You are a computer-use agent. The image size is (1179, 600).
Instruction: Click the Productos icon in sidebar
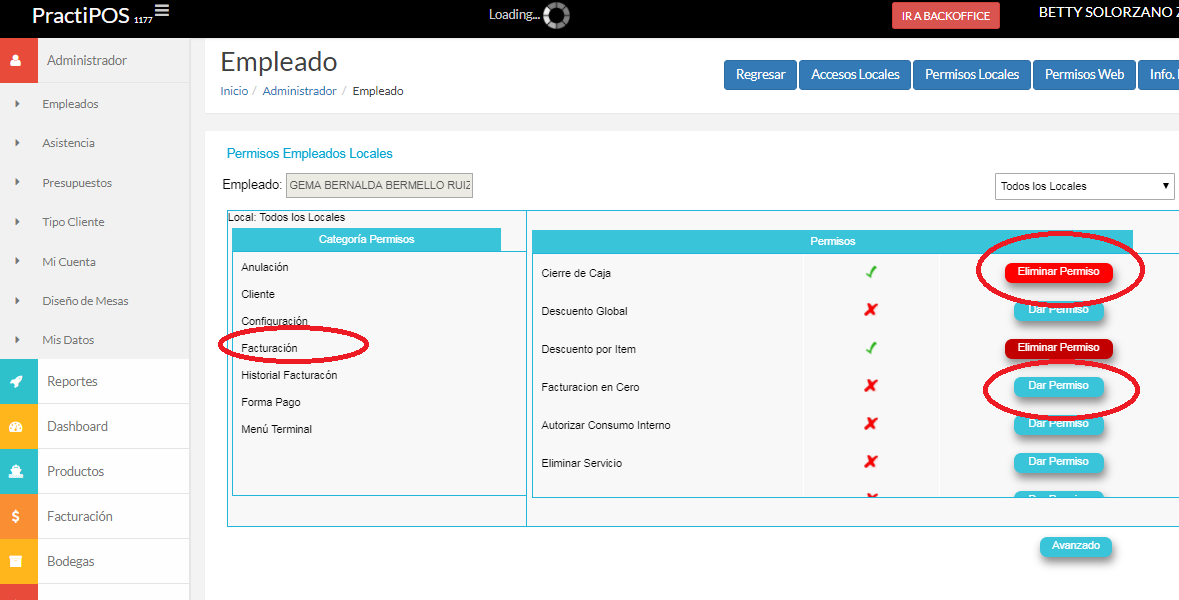pos(16,472)
